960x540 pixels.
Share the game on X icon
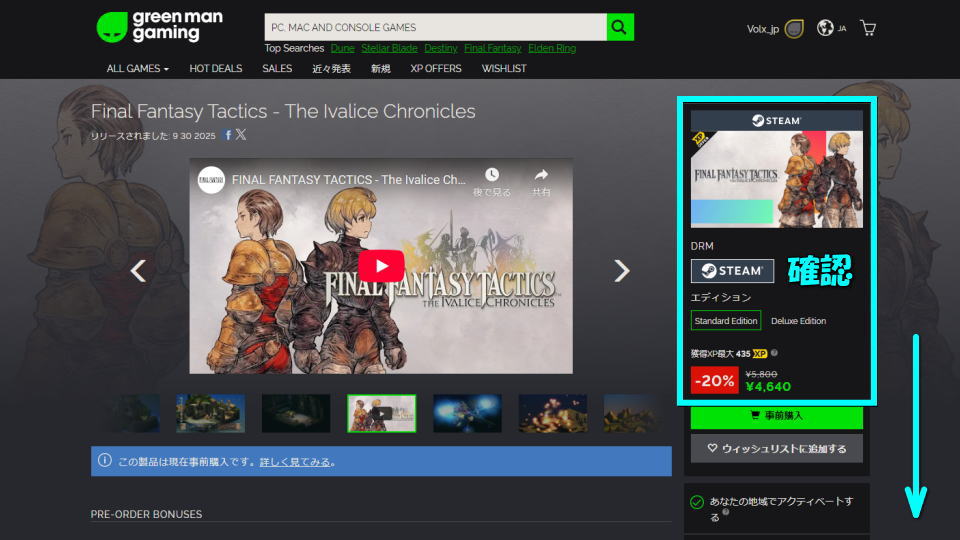tap(241, 135)
